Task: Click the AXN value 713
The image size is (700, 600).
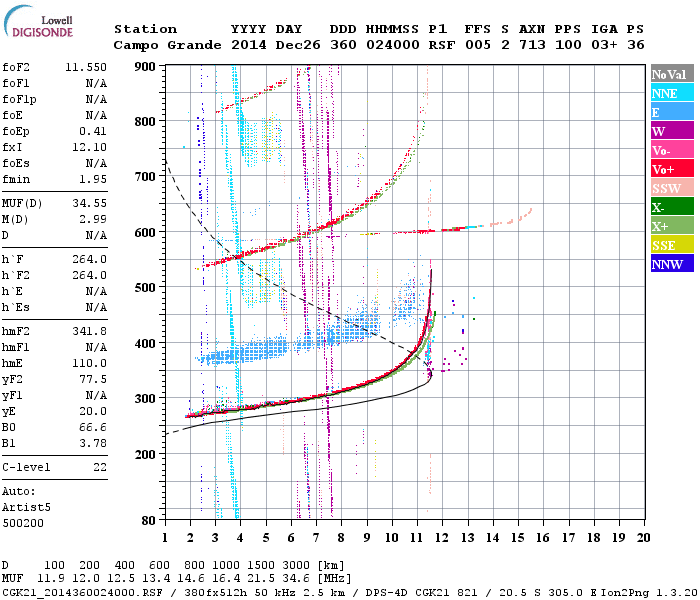Action: click(x=532, y=45)
